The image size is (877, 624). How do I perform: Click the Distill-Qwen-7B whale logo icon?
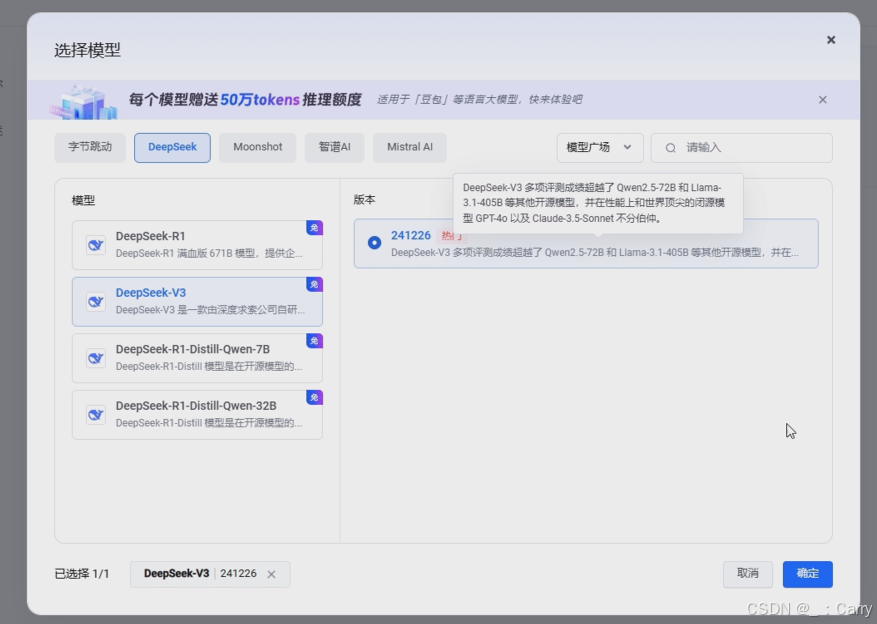click(x=96, y=358)
